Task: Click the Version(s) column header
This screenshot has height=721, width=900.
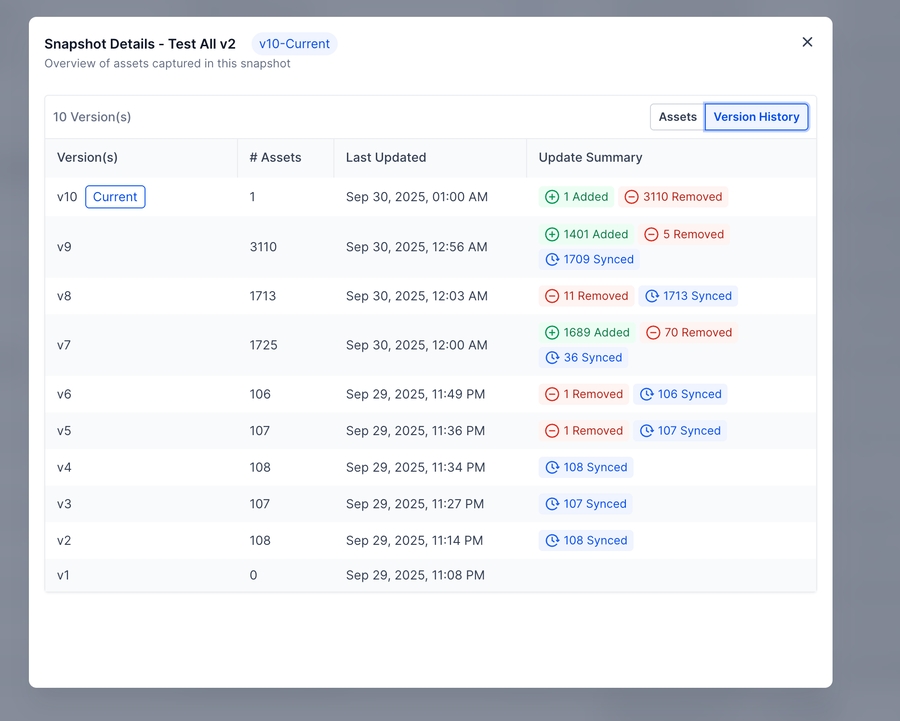Action: pyautogui.click(x=87, y=157)
